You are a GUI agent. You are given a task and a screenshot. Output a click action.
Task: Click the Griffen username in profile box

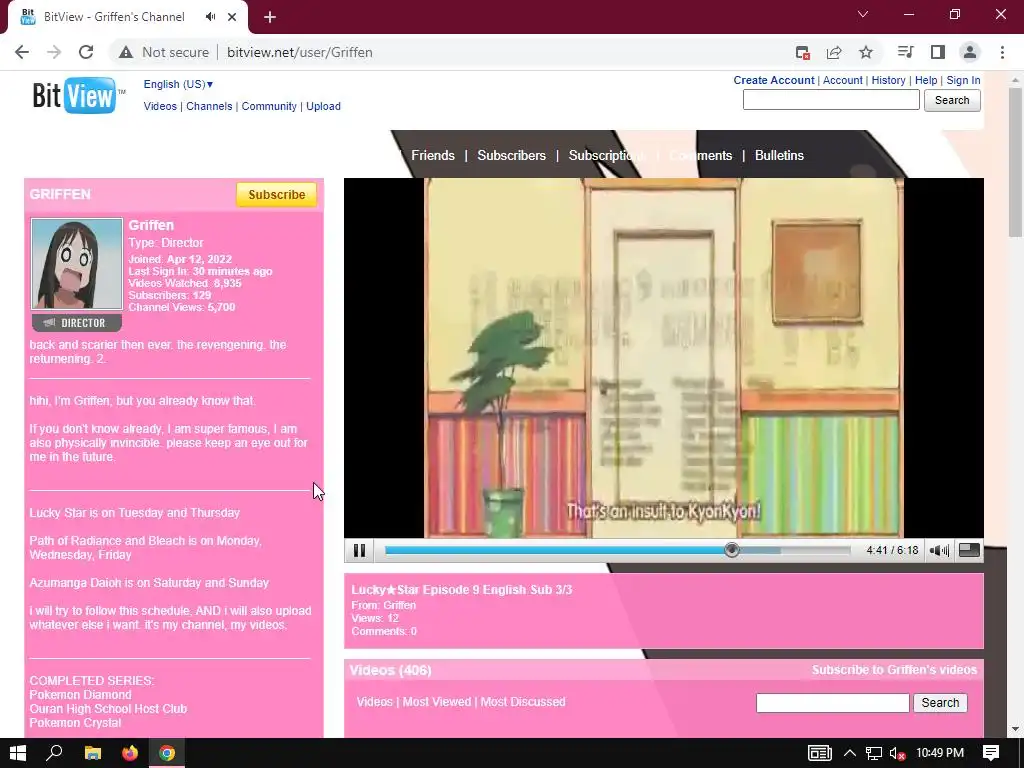[151, 225]
